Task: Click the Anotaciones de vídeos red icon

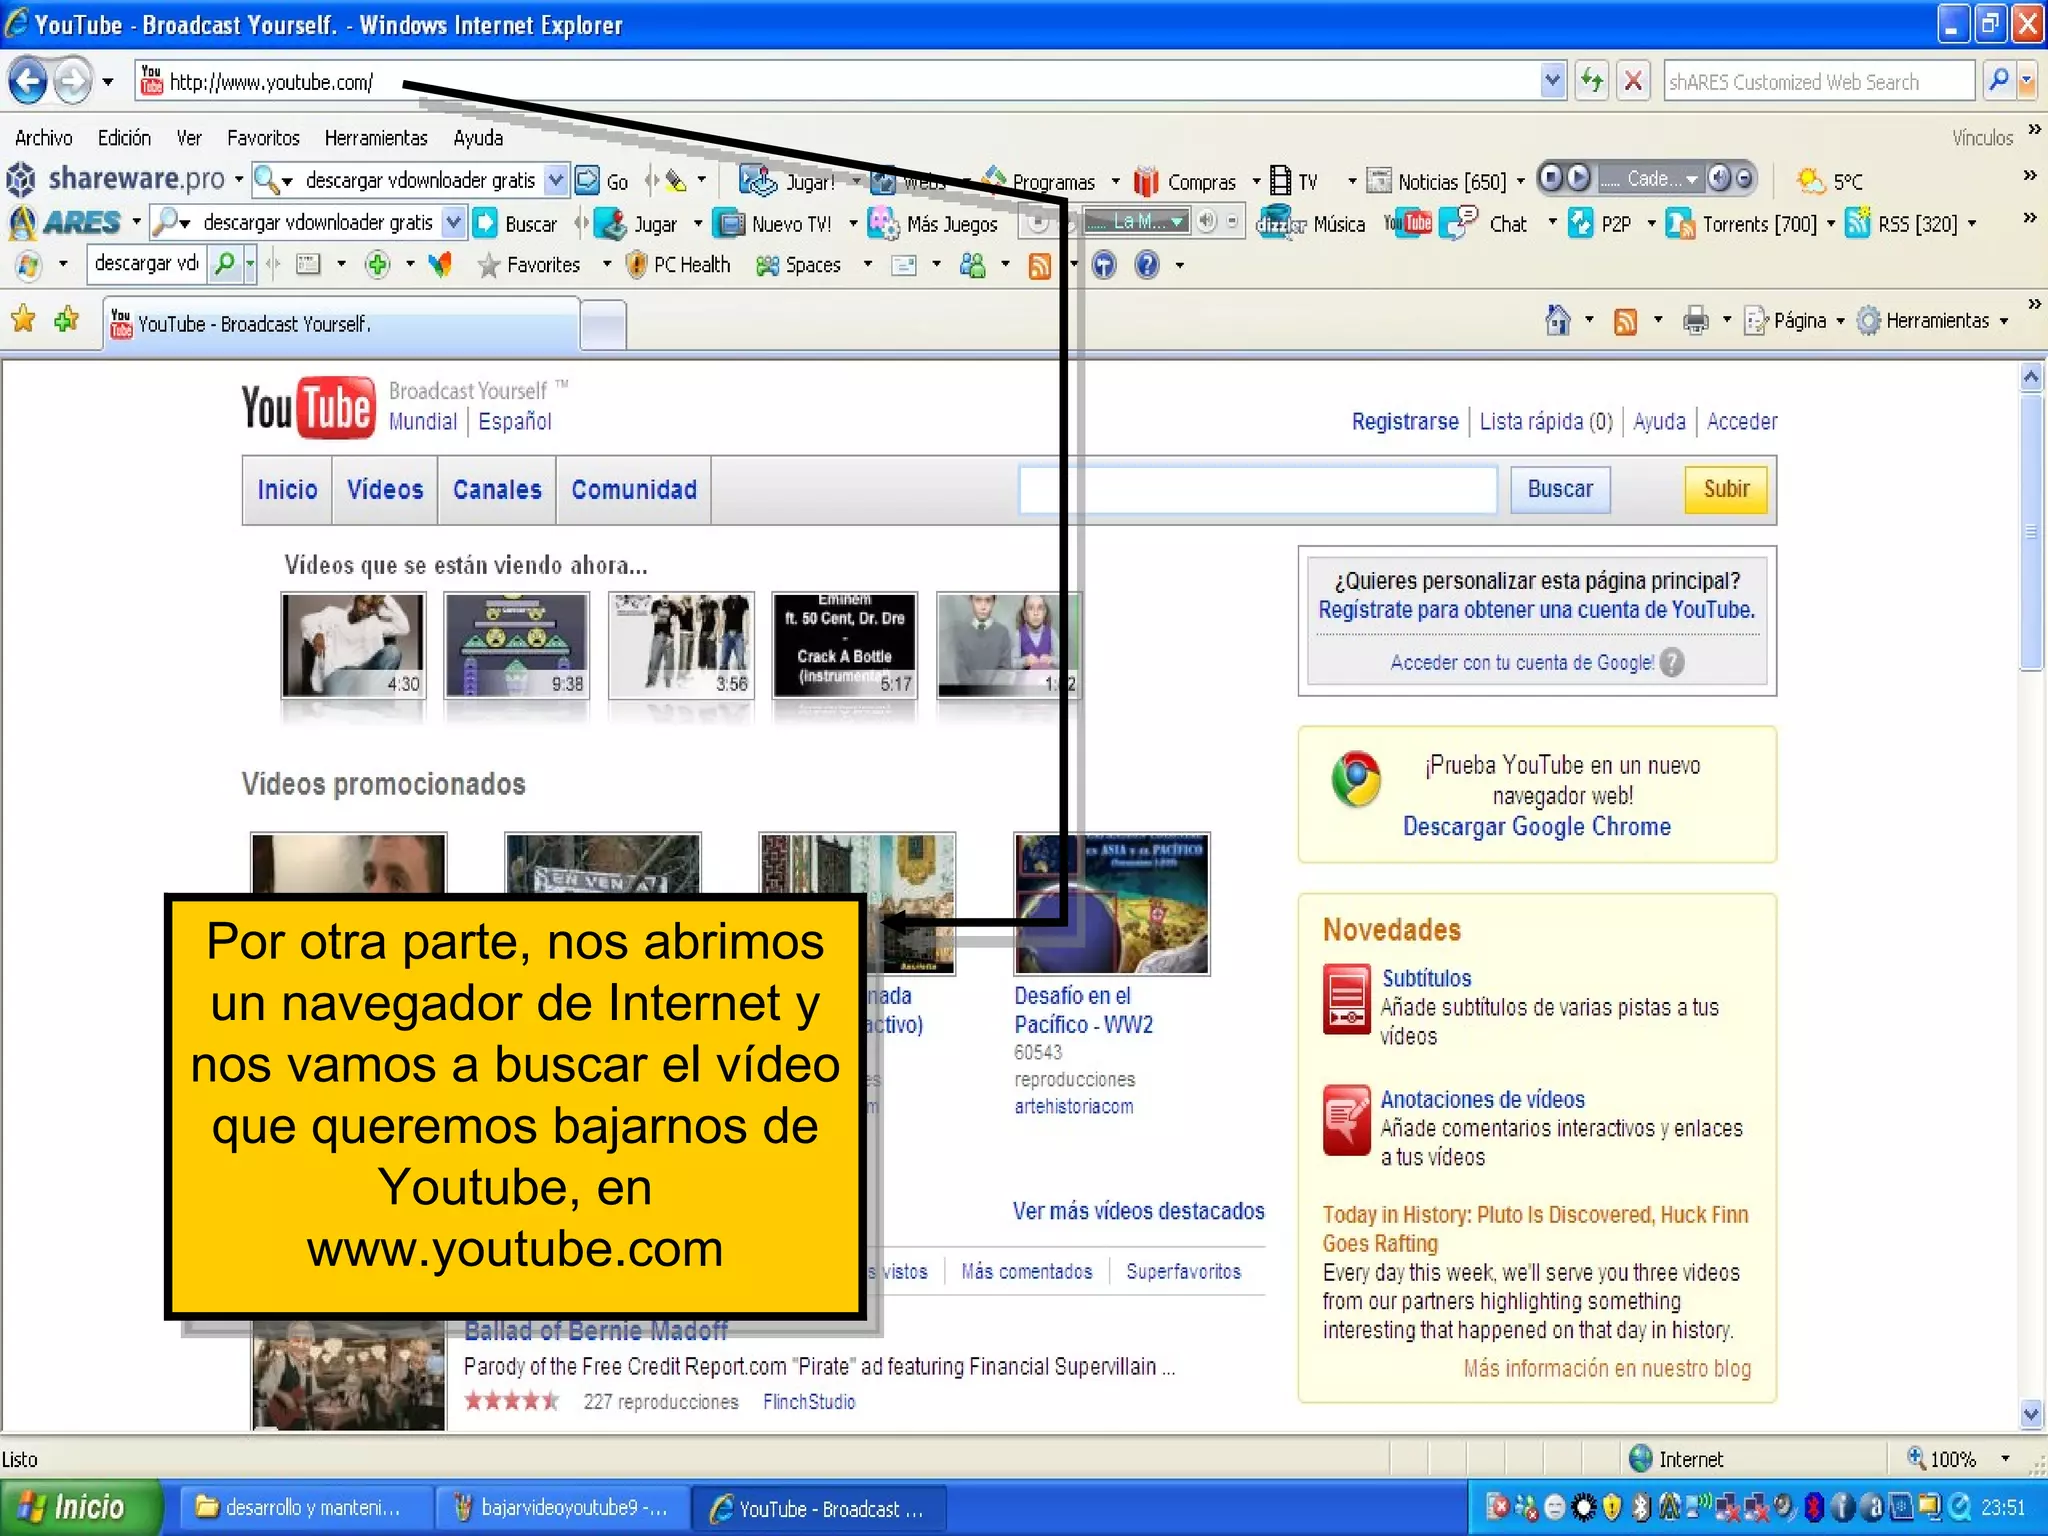Action: tap(1346, 1119)
